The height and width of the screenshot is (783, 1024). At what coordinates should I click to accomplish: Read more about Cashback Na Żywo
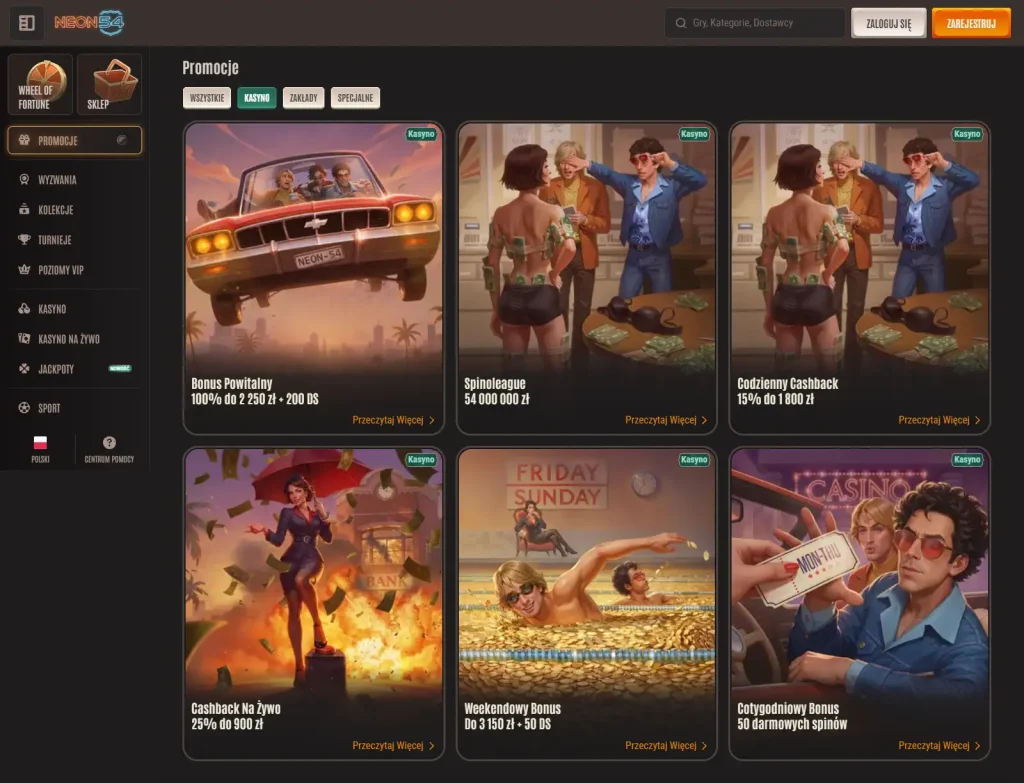coord(393,745)
